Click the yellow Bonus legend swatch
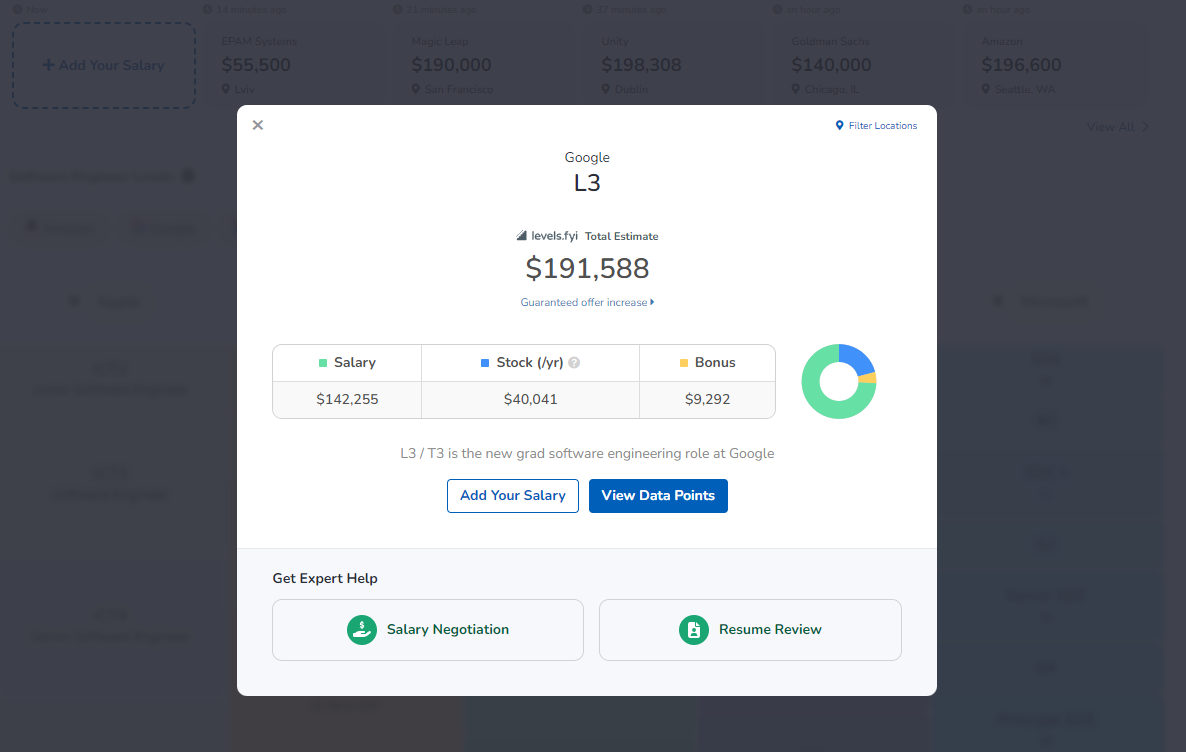The image size is (1186, 752). (684, 363)
